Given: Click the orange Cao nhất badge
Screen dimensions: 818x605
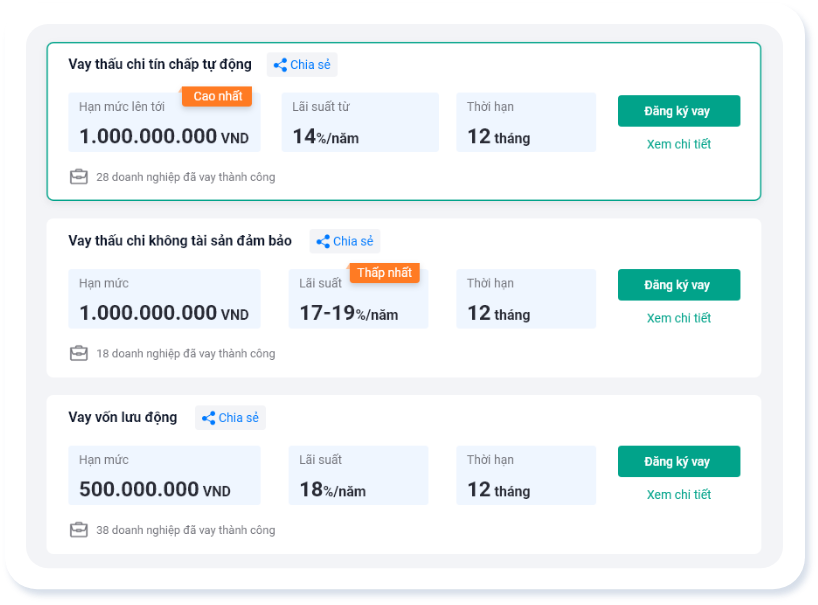Looking at the screenshot, I should click(217, 96).
